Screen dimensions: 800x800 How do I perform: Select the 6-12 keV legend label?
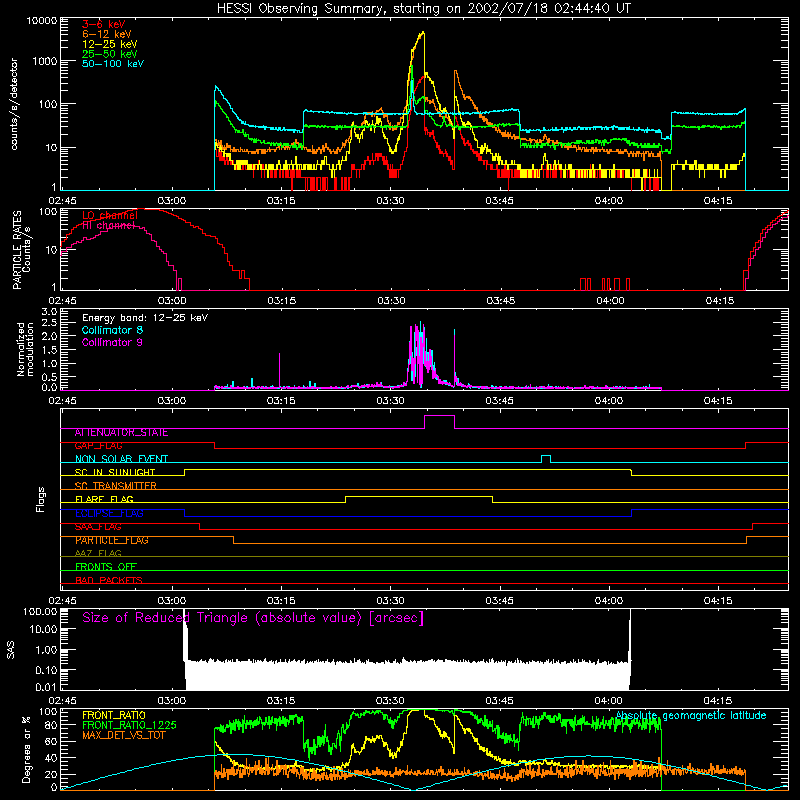click(106, 34)
